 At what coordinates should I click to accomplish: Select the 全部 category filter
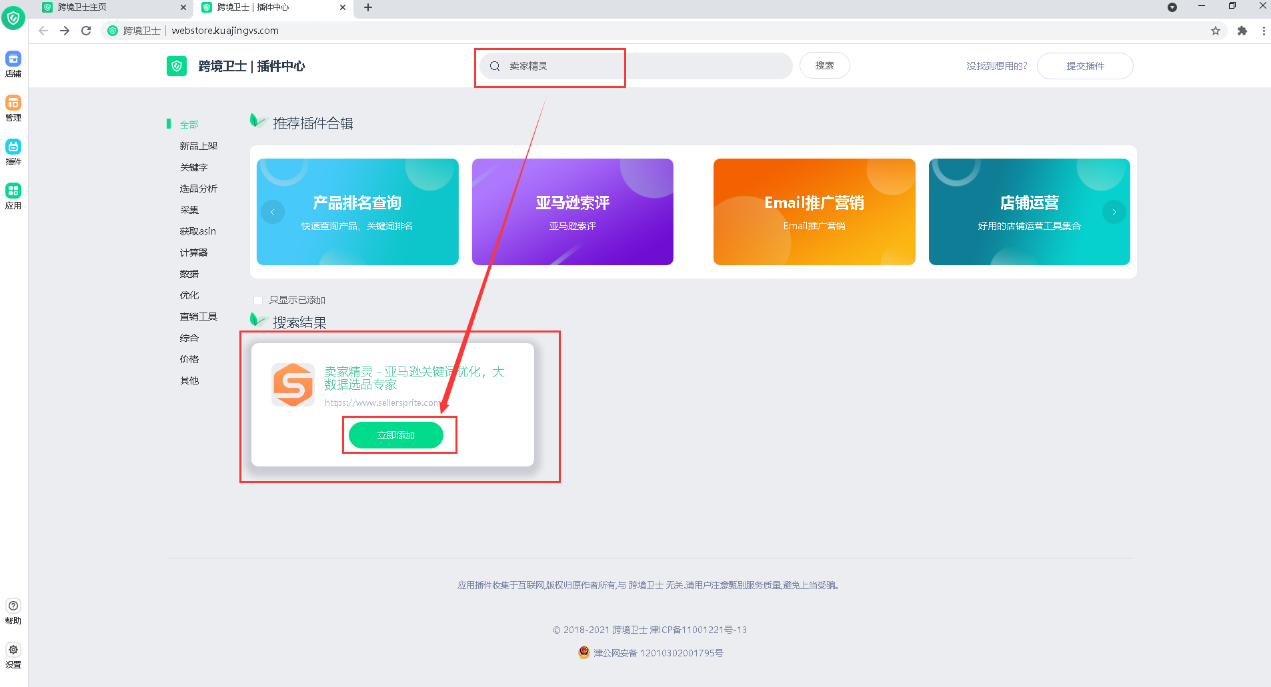point(188,123)
